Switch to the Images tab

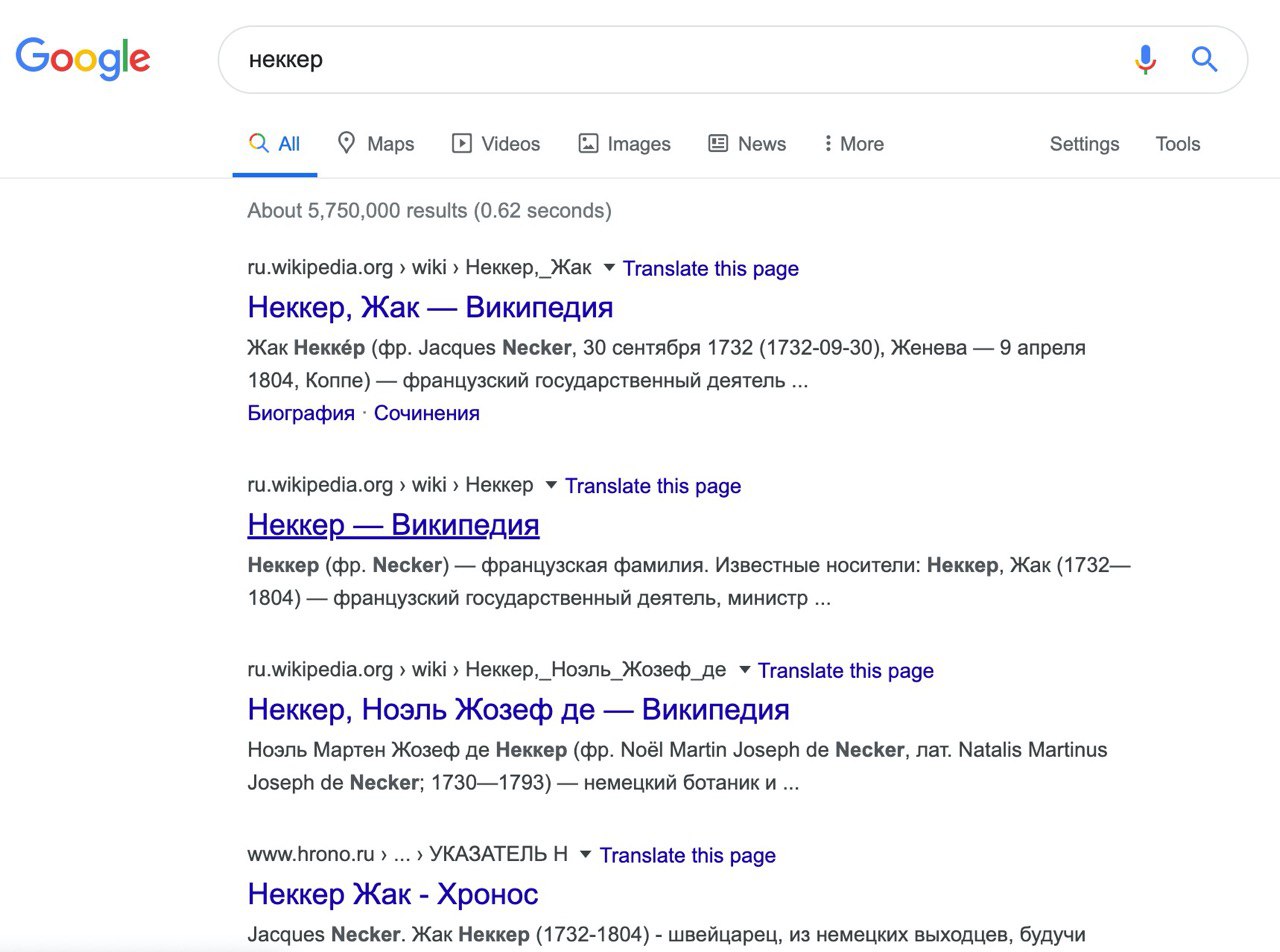pyautogui.click(x=625, y=144)
